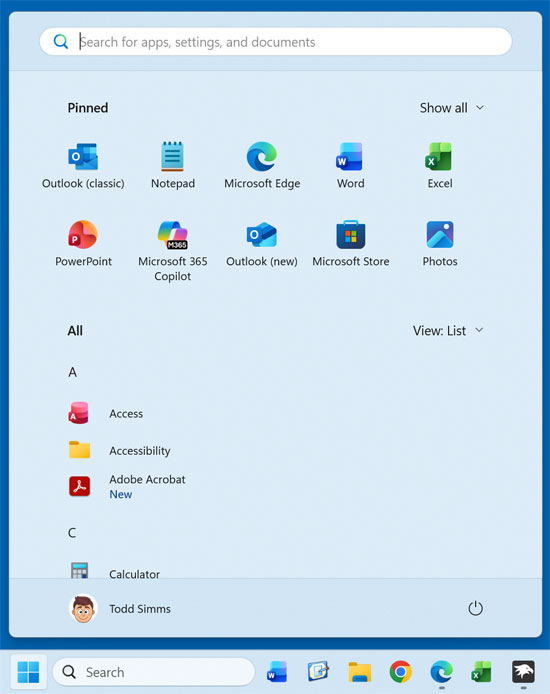Click the Windows Start button on taskbar
The width and height of the screenshot is (550, 694).
pyautogui.click(x=28, y=672)
